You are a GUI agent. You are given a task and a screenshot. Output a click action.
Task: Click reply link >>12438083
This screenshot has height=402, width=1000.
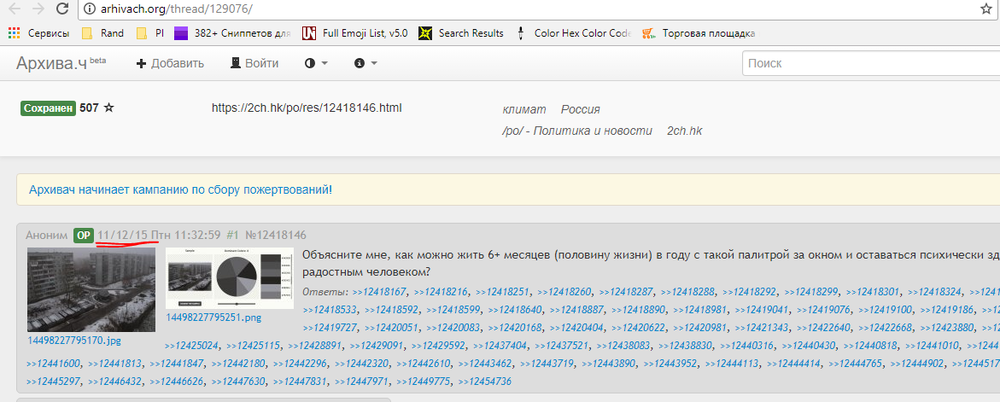(x=623, y=346)
